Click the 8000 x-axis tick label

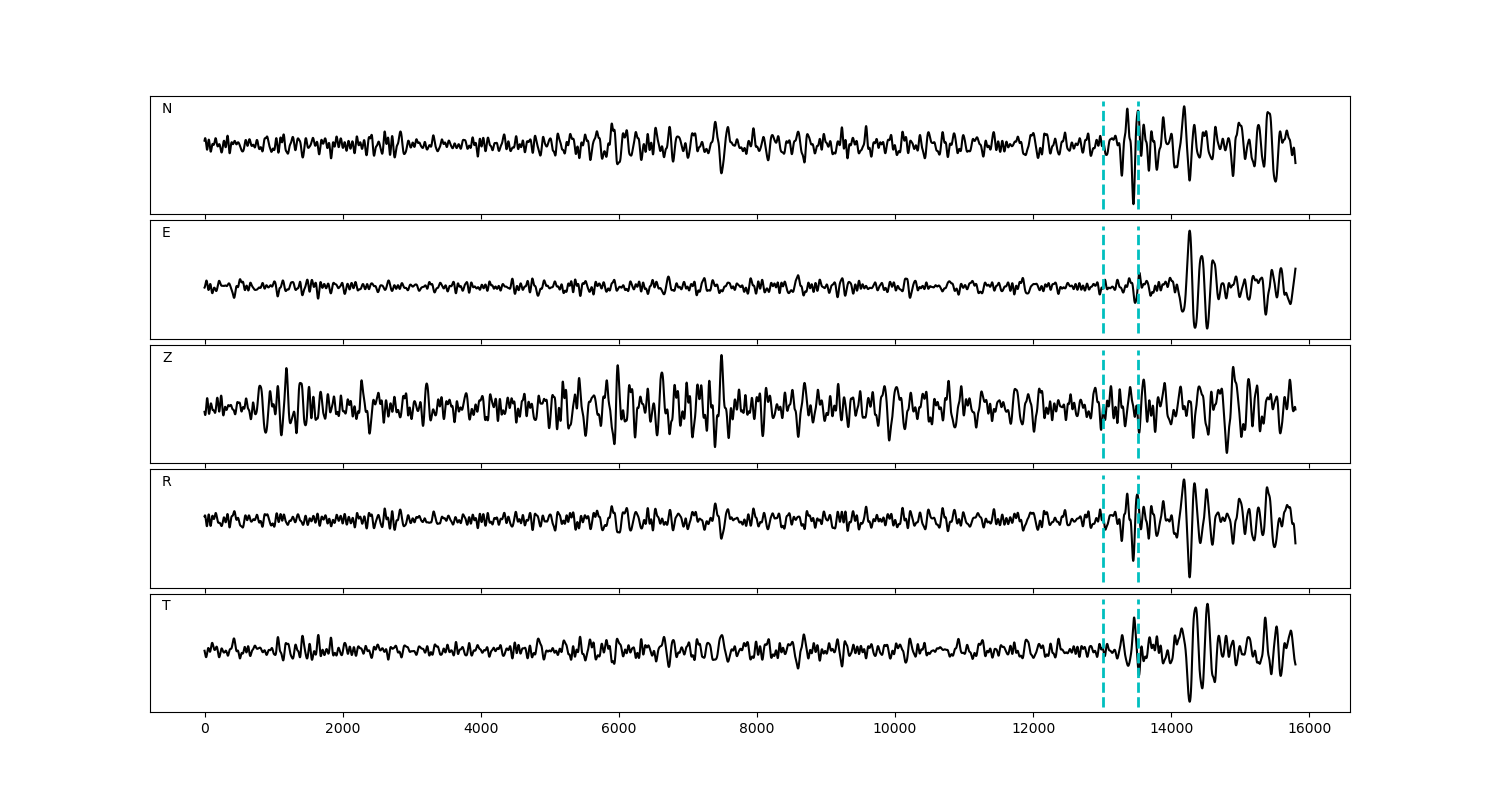[757, 730]
